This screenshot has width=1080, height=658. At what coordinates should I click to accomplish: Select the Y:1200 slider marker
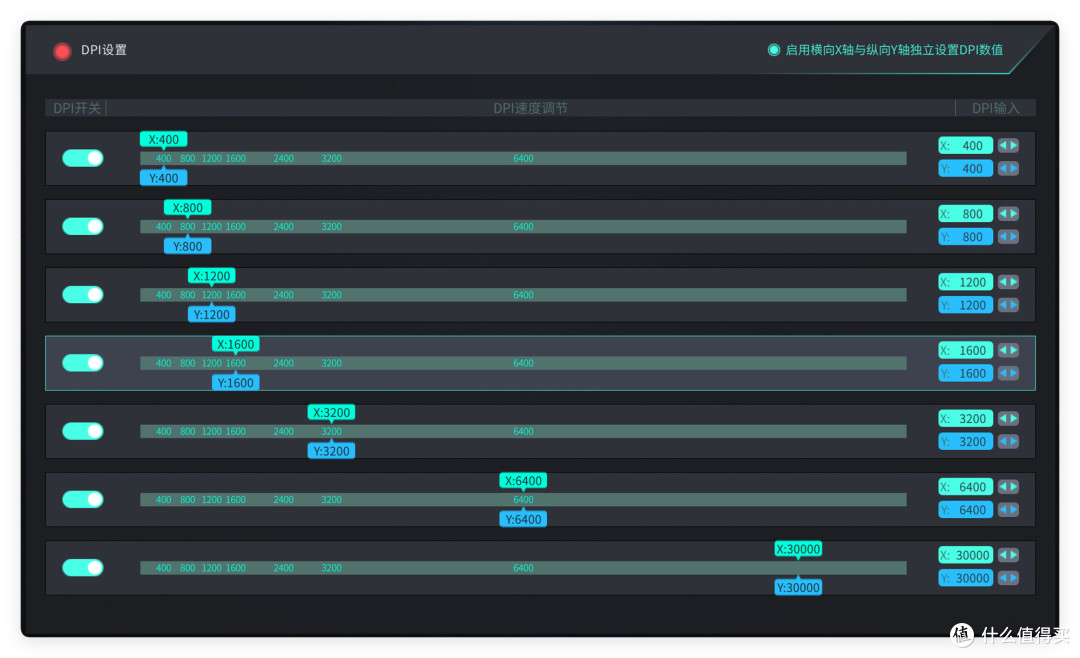[x=211, y=314]
